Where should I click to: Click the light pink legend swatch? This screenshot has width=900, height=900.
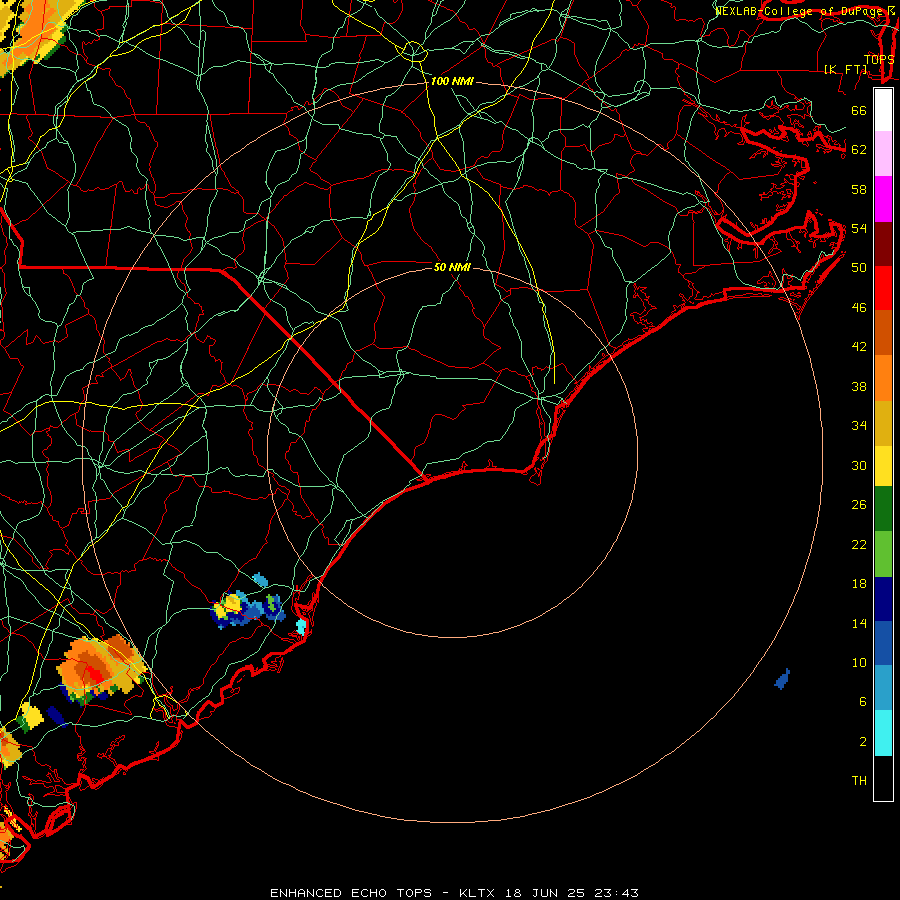click(x=883, y=153)
